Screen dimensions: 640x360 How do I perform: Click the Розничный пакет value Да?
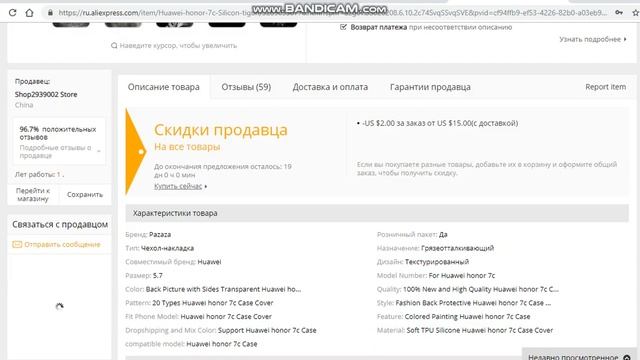(443, 234)
